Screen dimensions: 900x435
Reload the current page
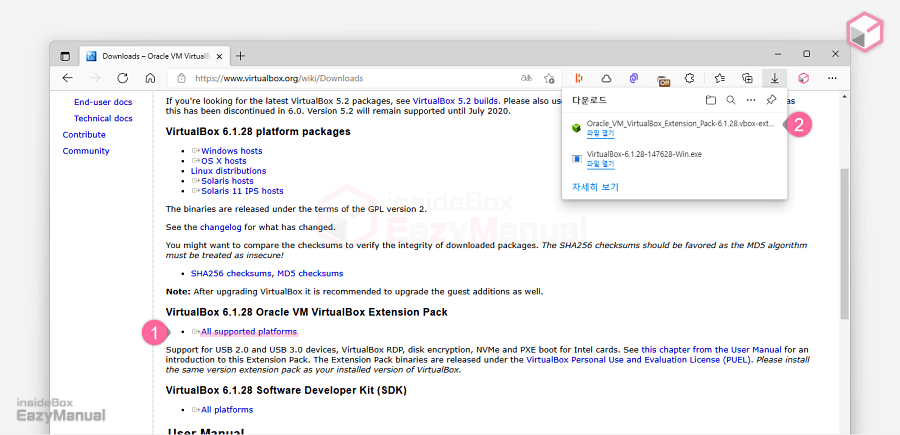(x=122, y=78)
